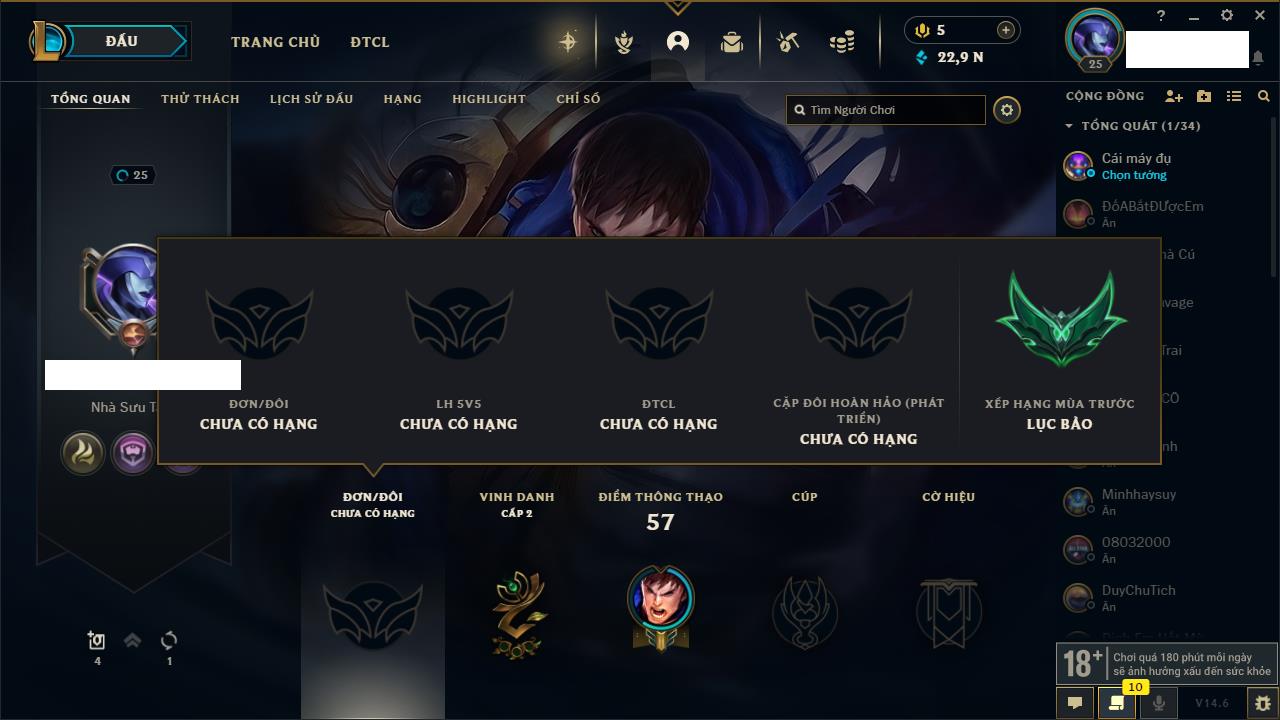1280x720 pixels.
Task: Open friend list view options icon
Action: (1234, 96)
